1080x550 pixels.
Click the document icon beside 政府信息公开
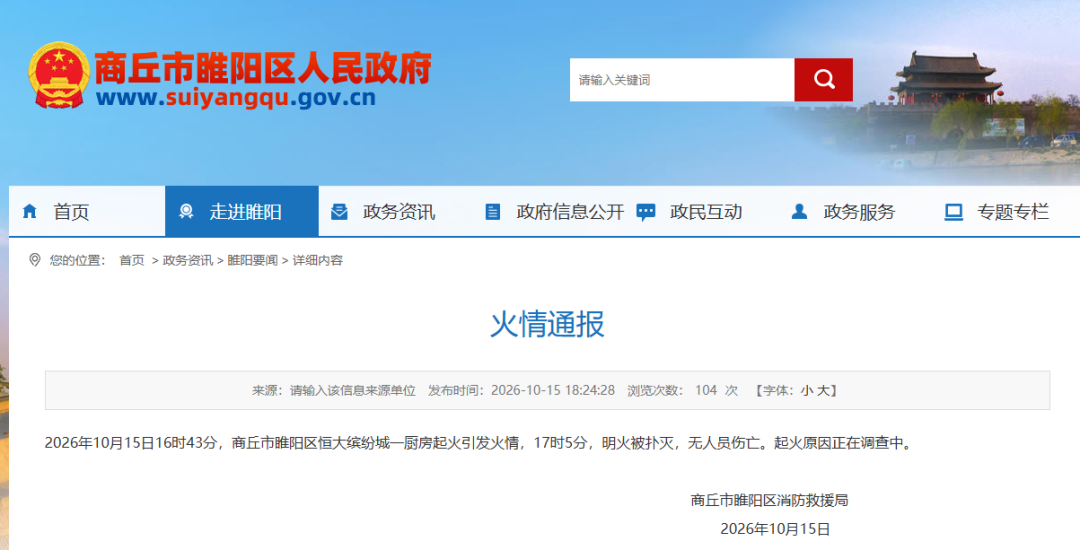click(x=492, y=211)
